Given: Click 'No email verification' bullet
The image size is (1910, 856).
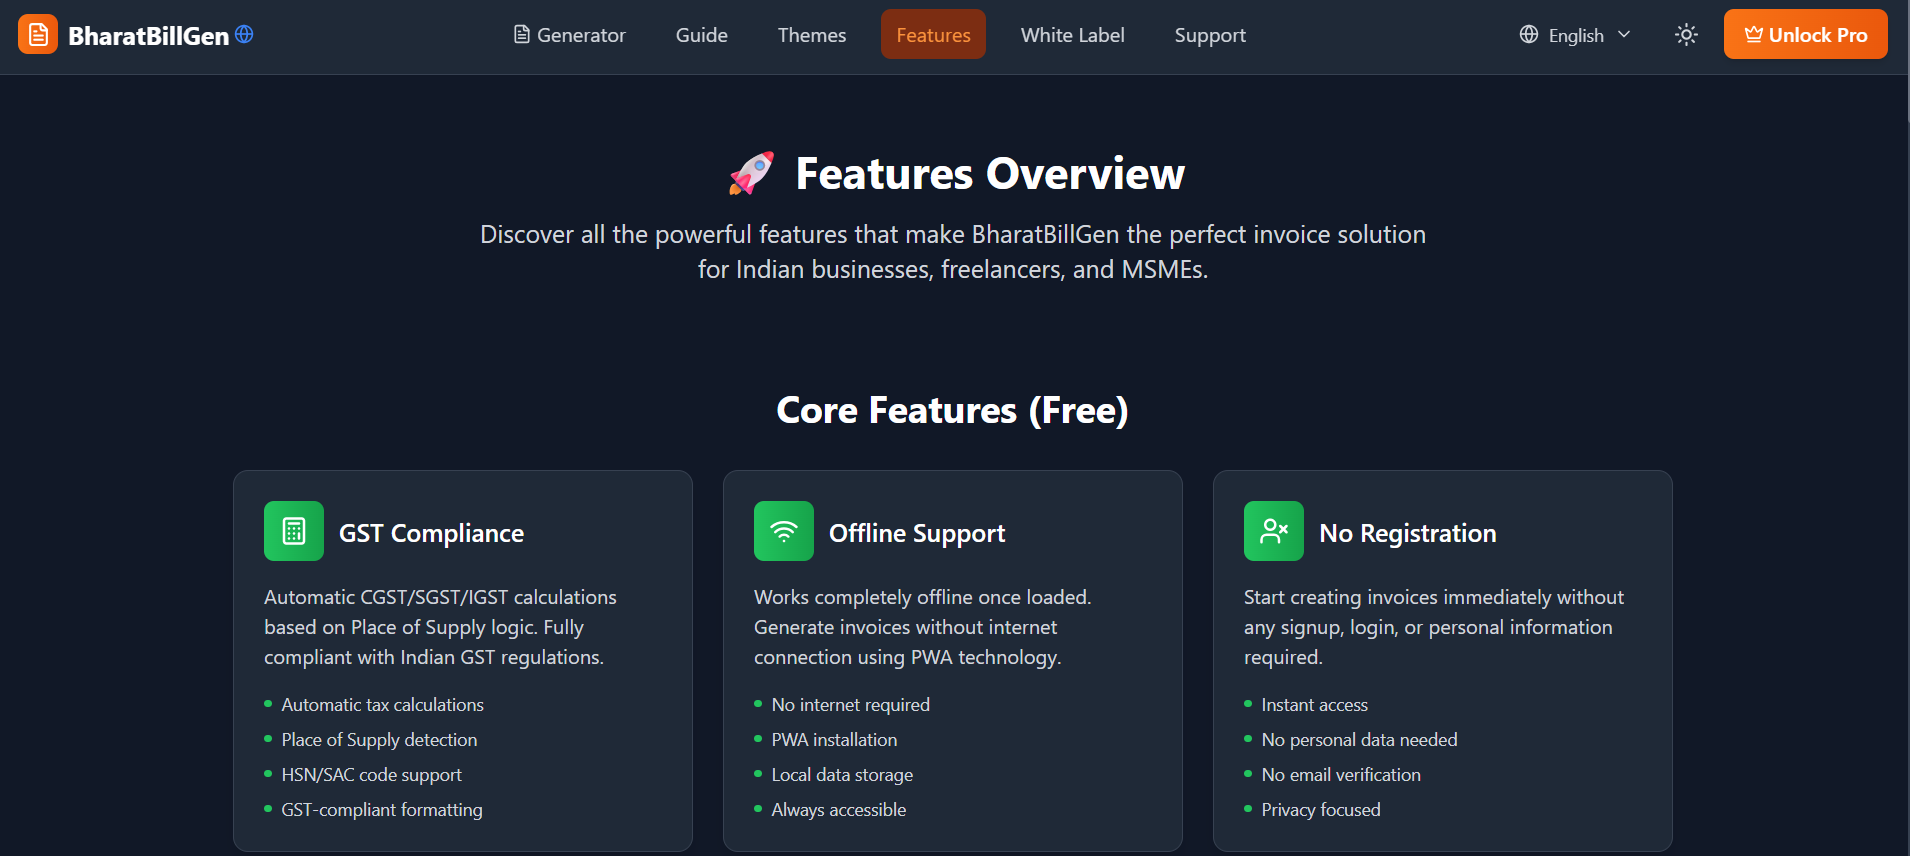Looking at the screenshot, I should (1341, 775).
